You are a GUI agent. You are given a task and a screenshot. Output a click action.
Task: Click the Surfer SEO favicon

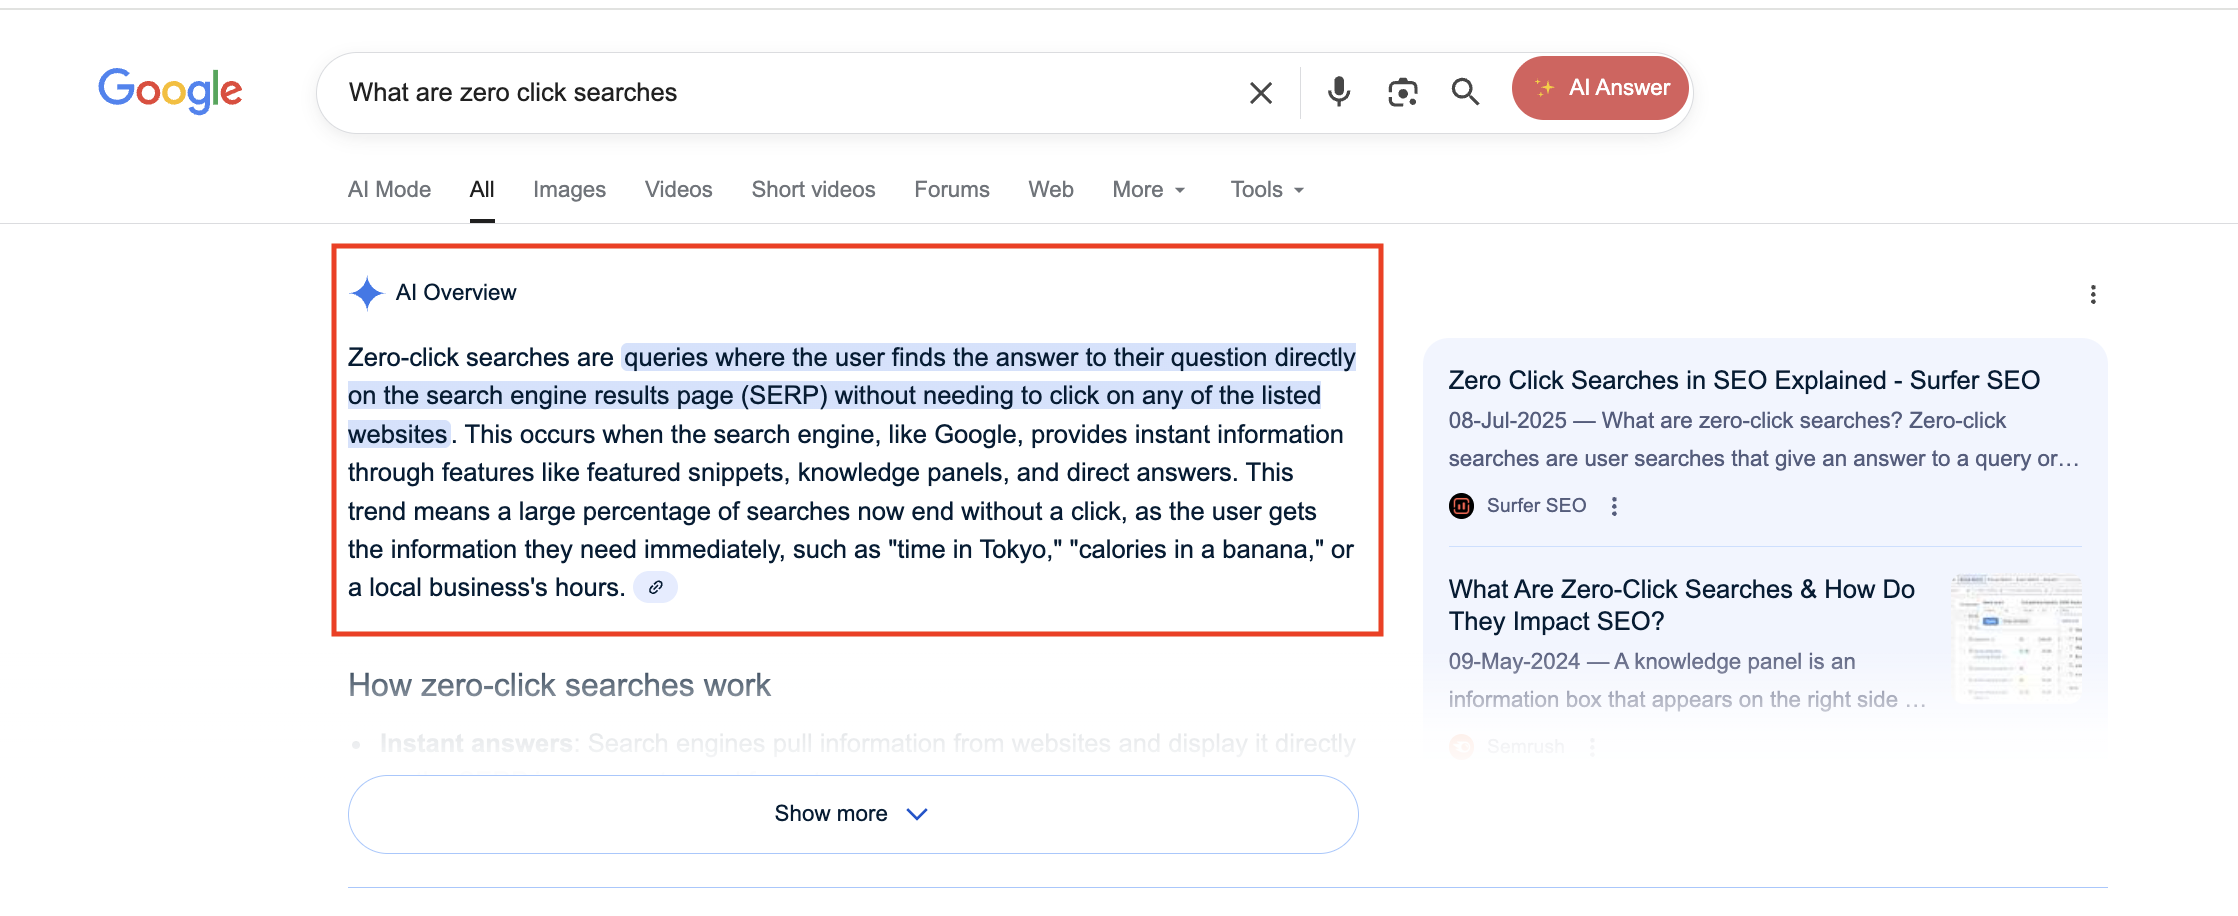(x=1462, y=505)
